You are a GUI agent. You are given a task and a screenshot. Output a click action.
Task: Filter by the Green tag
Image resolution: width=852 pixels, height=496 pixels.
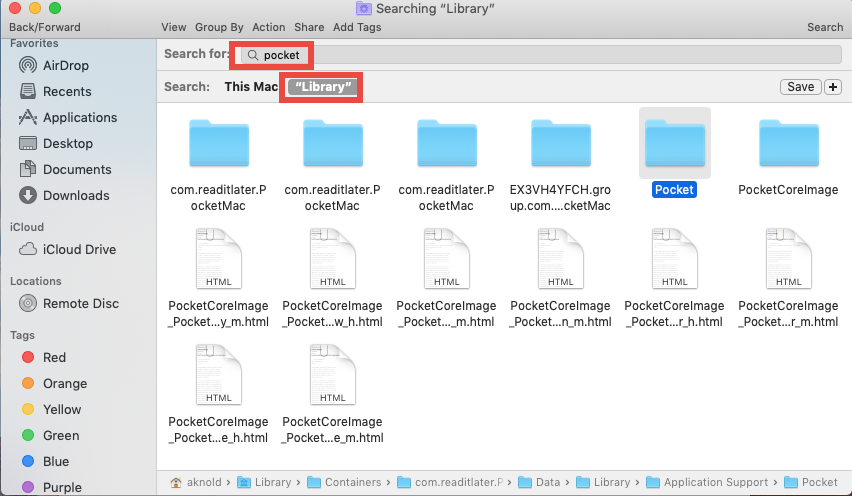[51, 436]
